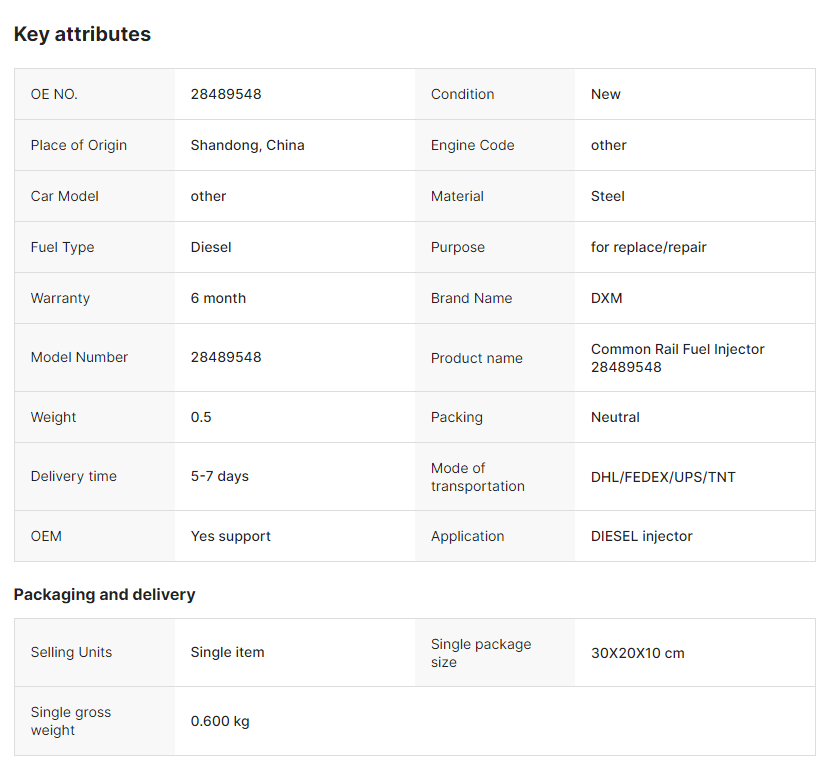Image resolution: width=825 pixels, height=773 pixels.
Task: Click the Place of Origin label
Action: tap(78, 145)
